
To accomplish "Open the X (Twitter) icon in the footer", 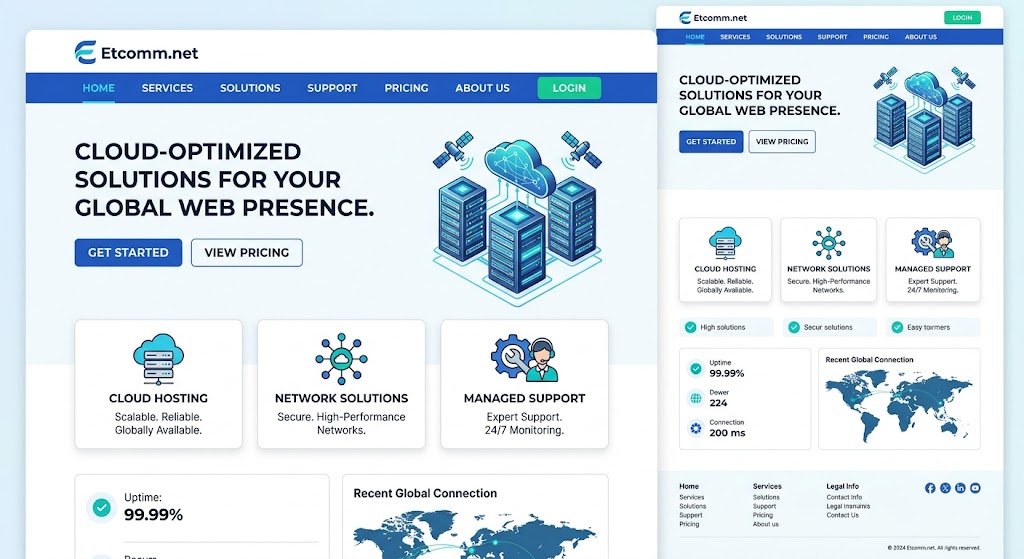I will coord(945,488).
